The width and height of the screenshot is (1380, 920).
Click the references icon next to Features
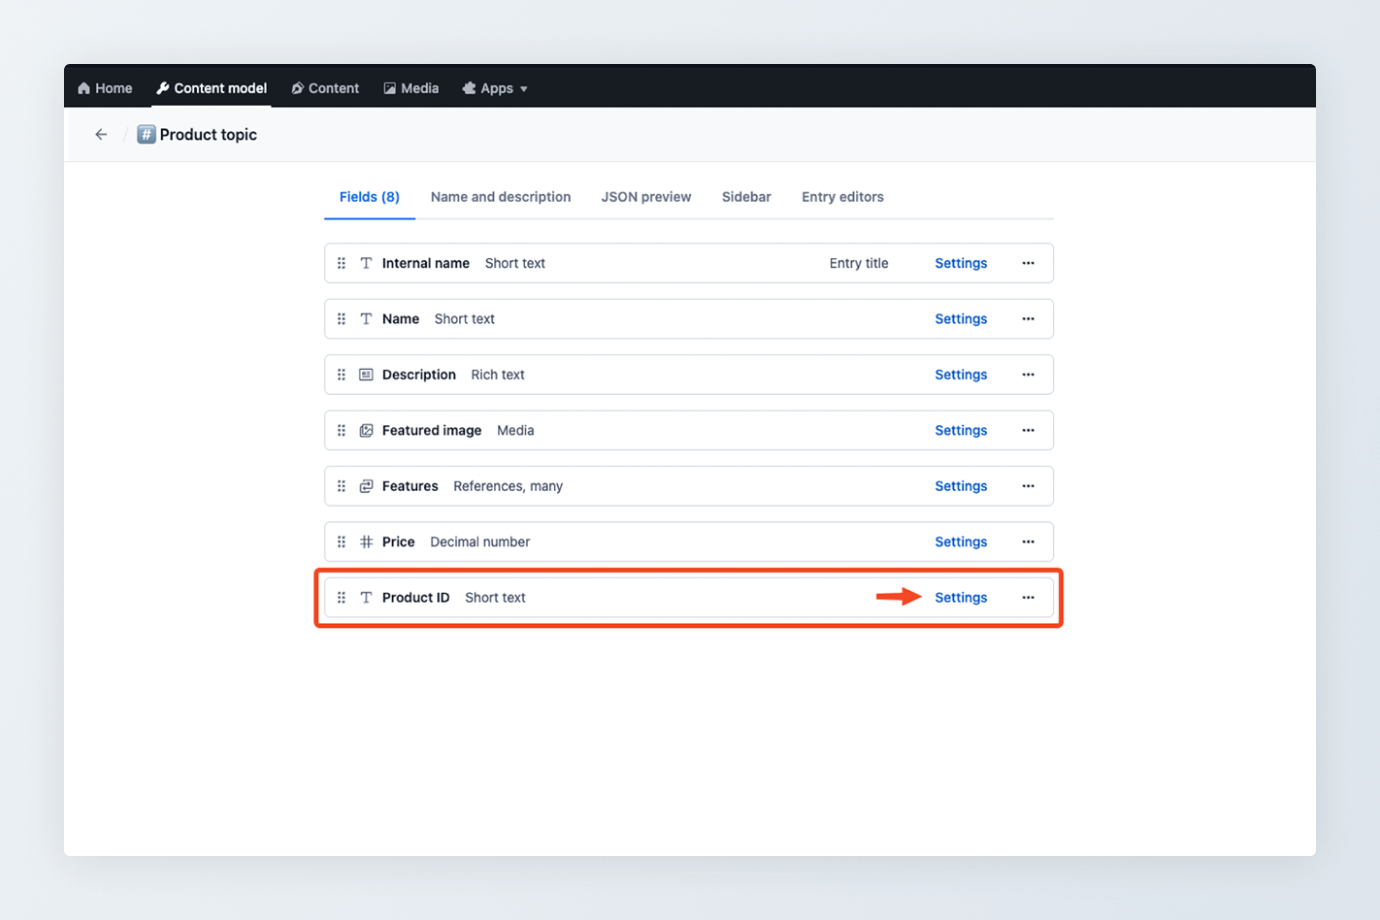(x=366, y=485)
